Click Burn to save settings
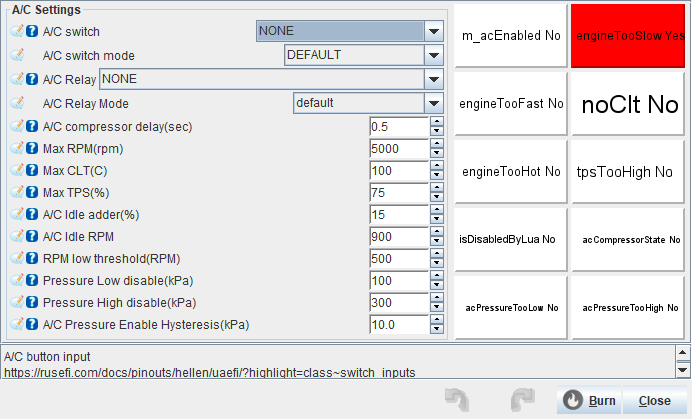 click(x=589, y=401)
